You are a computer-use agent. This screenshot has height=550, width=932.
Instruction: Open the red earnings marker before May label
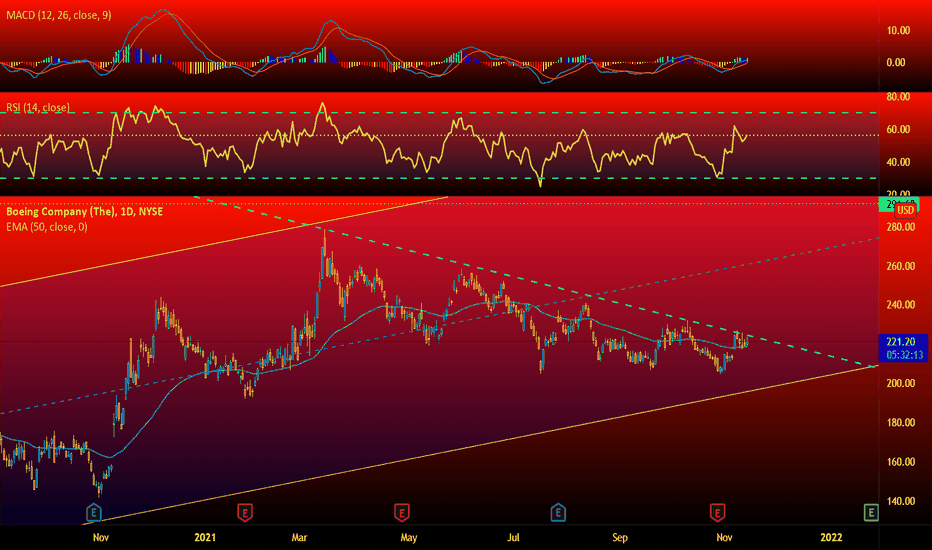click(x=402, y=512)
